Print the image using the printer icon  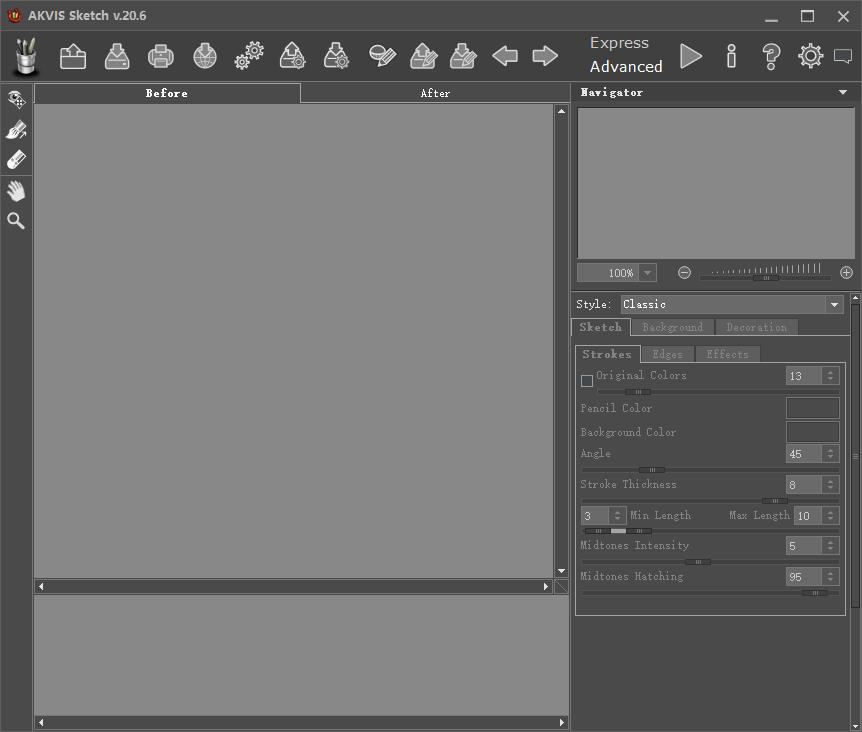(161, 56)
